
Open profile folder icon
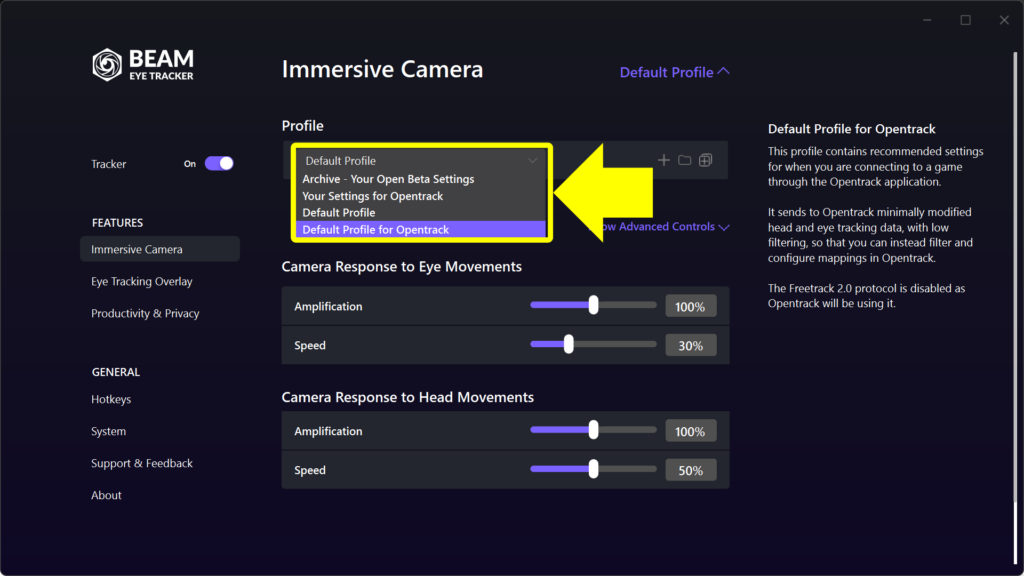coord(684,160)
